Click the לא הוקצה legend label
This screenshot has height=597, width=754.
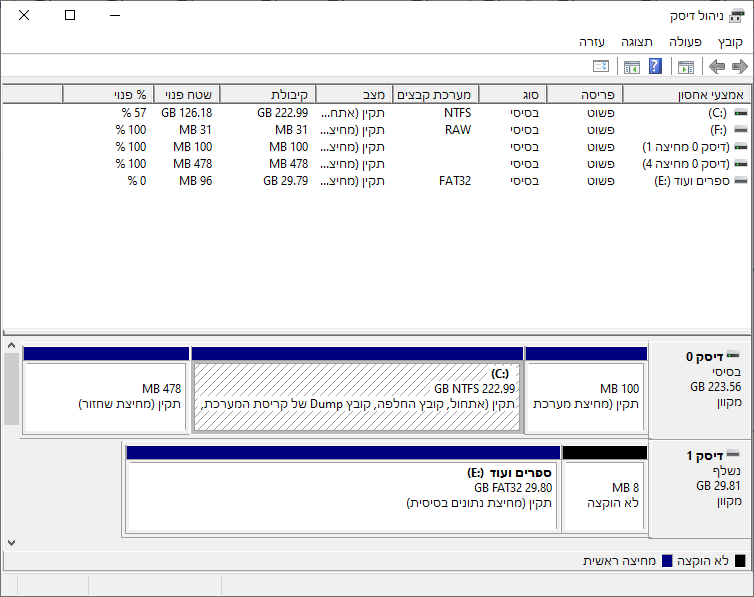703,560
